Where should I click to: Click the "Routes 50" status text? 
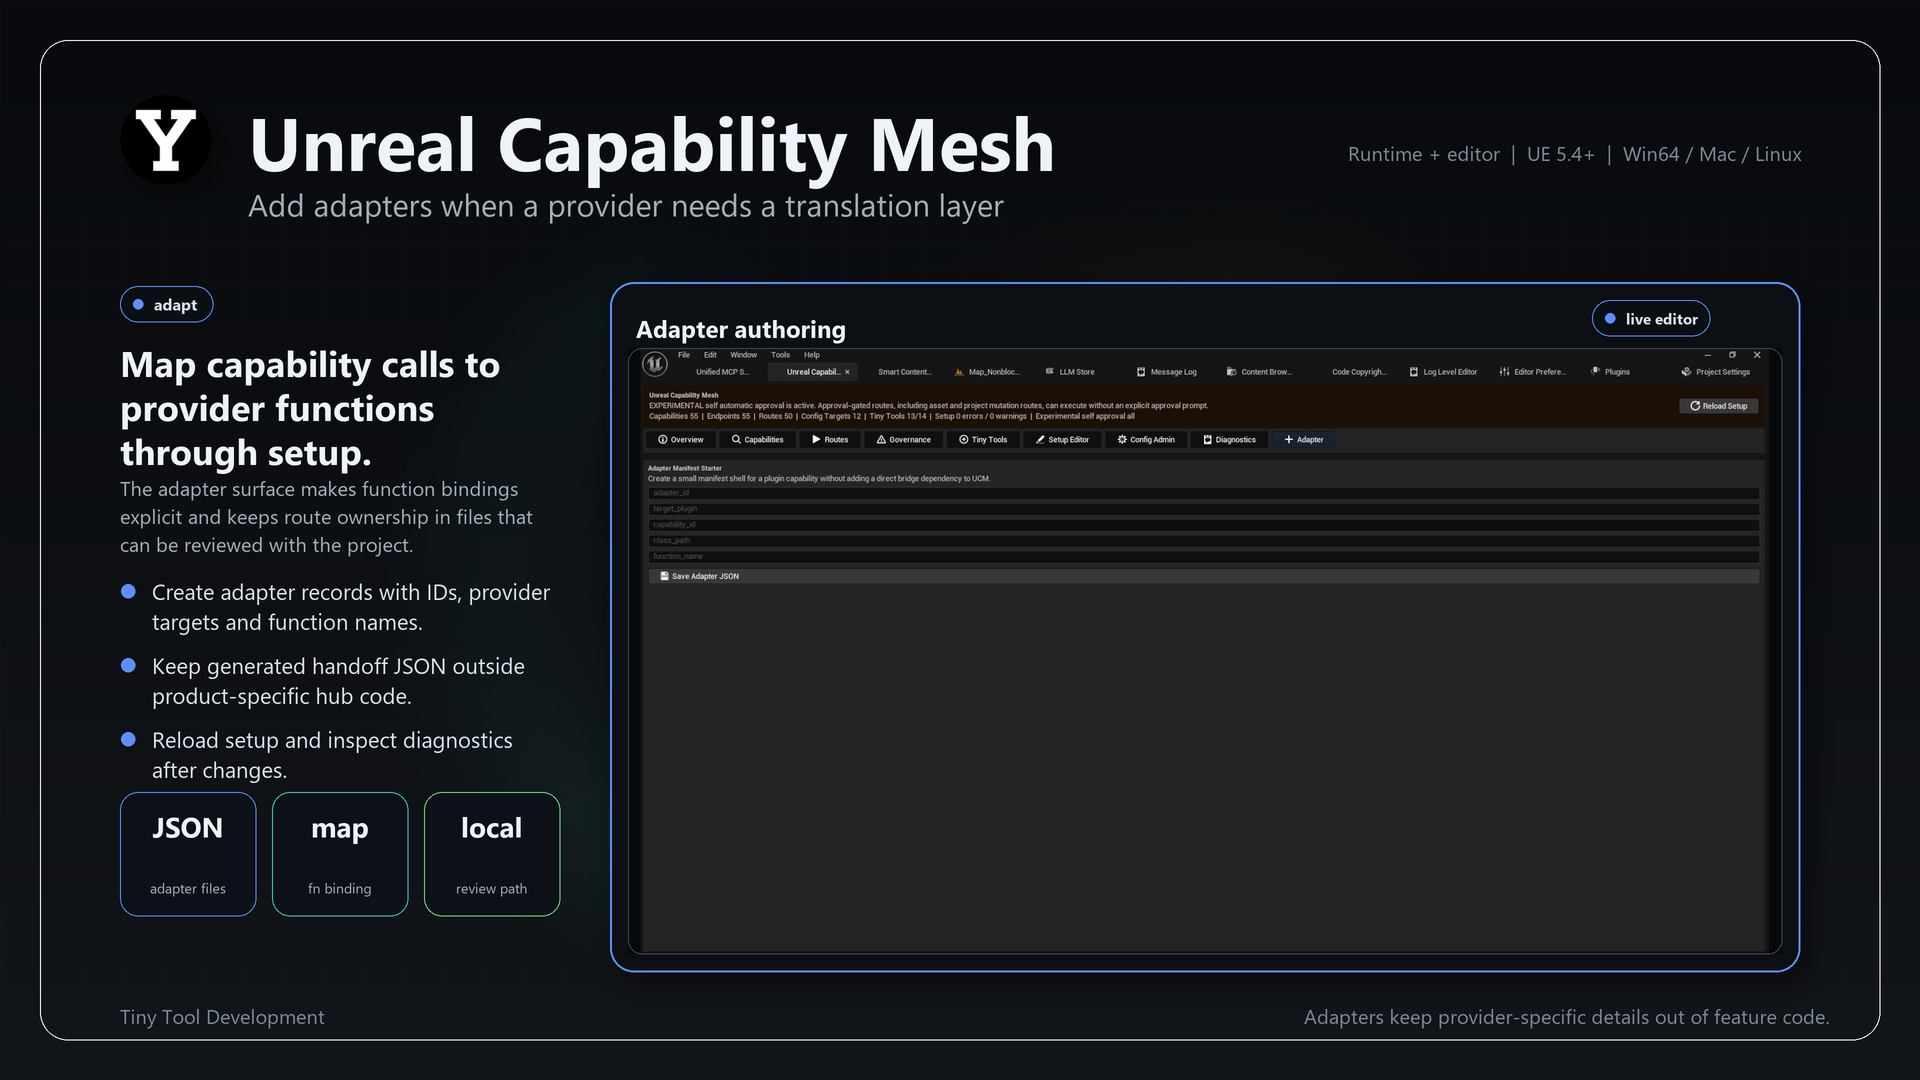[x=775, y=417]
